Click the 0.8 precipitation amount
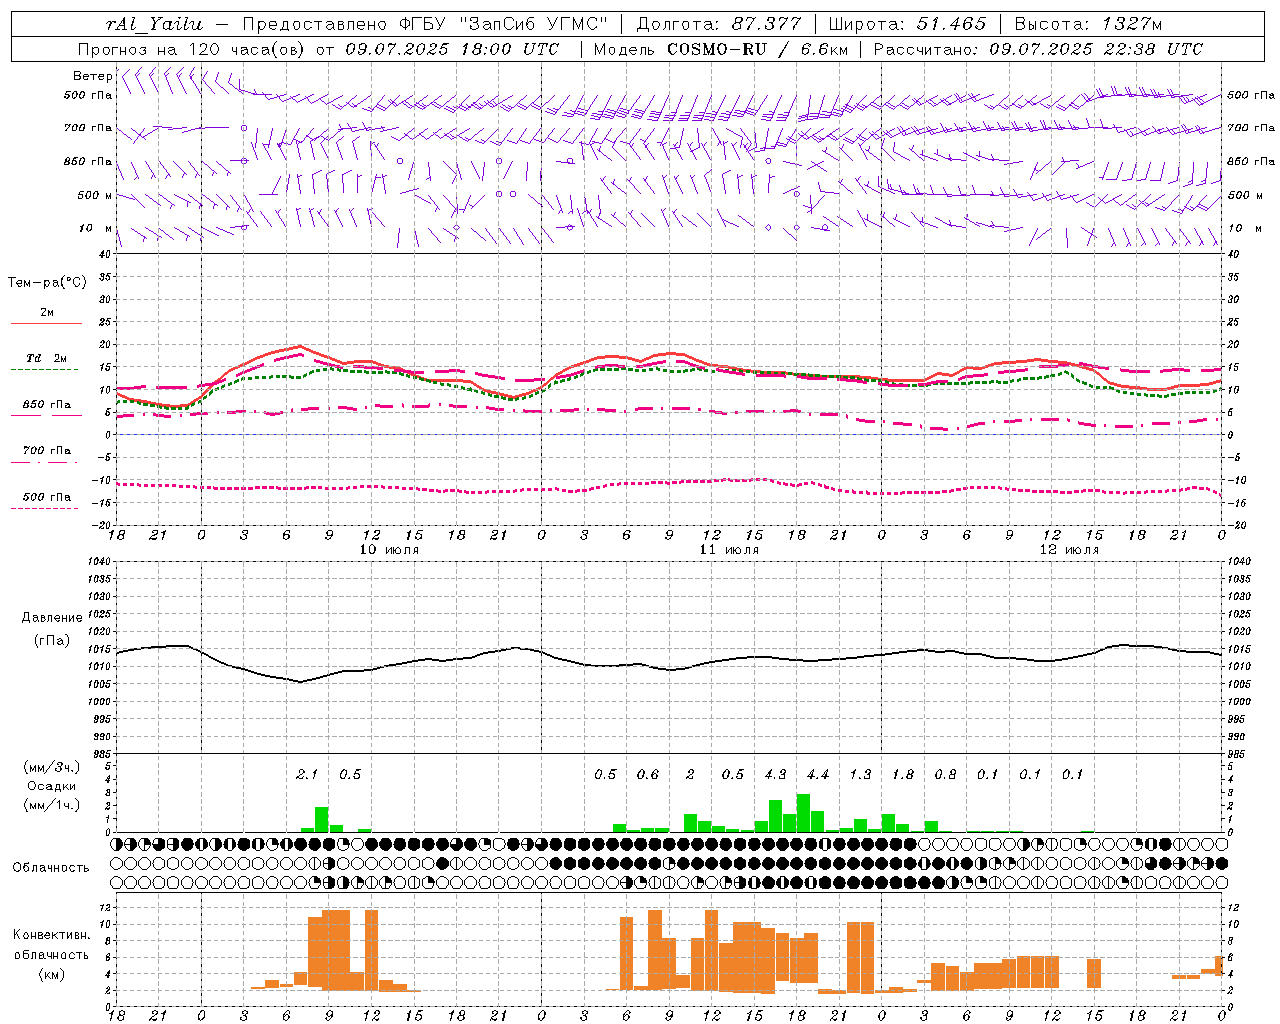 click(945, 774)
